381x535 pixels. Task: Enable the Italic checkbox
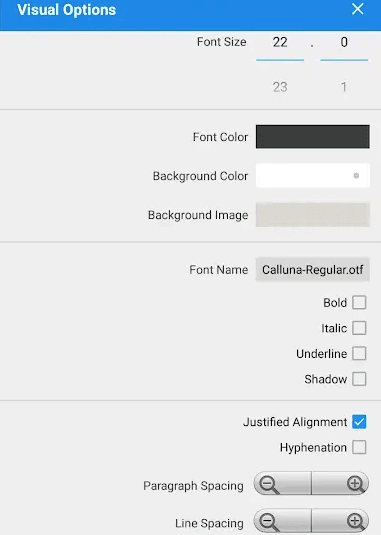pyautogui.click(x=359, y=328)
